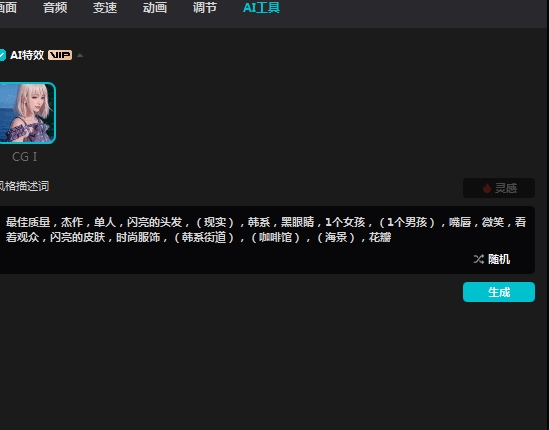Image resolution: width=549 pixels, height=430 pixels.
Task: Click the 风格描述词 label
Action: 24,186
